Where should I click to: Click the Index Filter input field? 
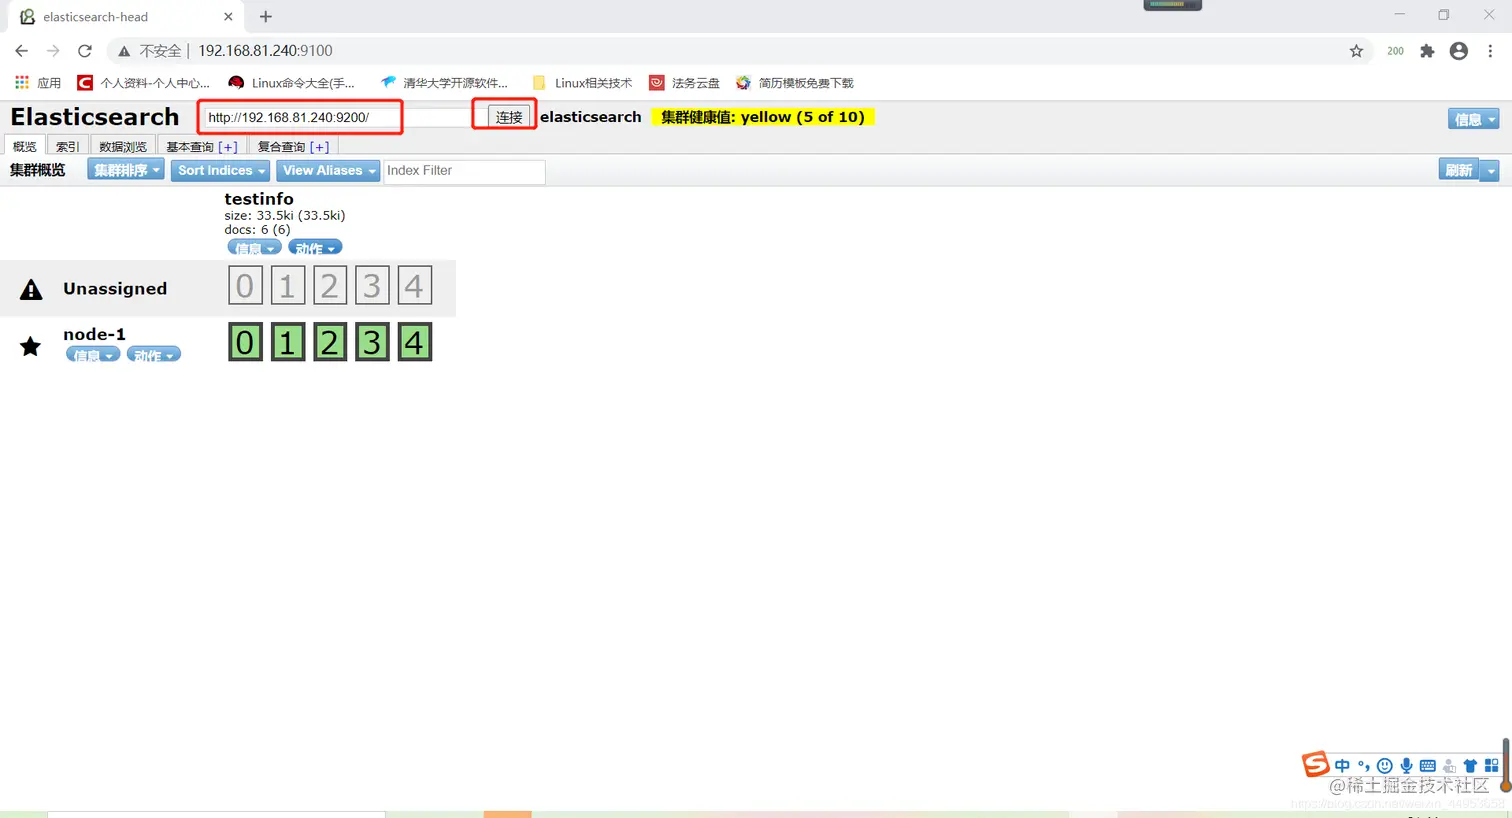[x=464, y=171]
